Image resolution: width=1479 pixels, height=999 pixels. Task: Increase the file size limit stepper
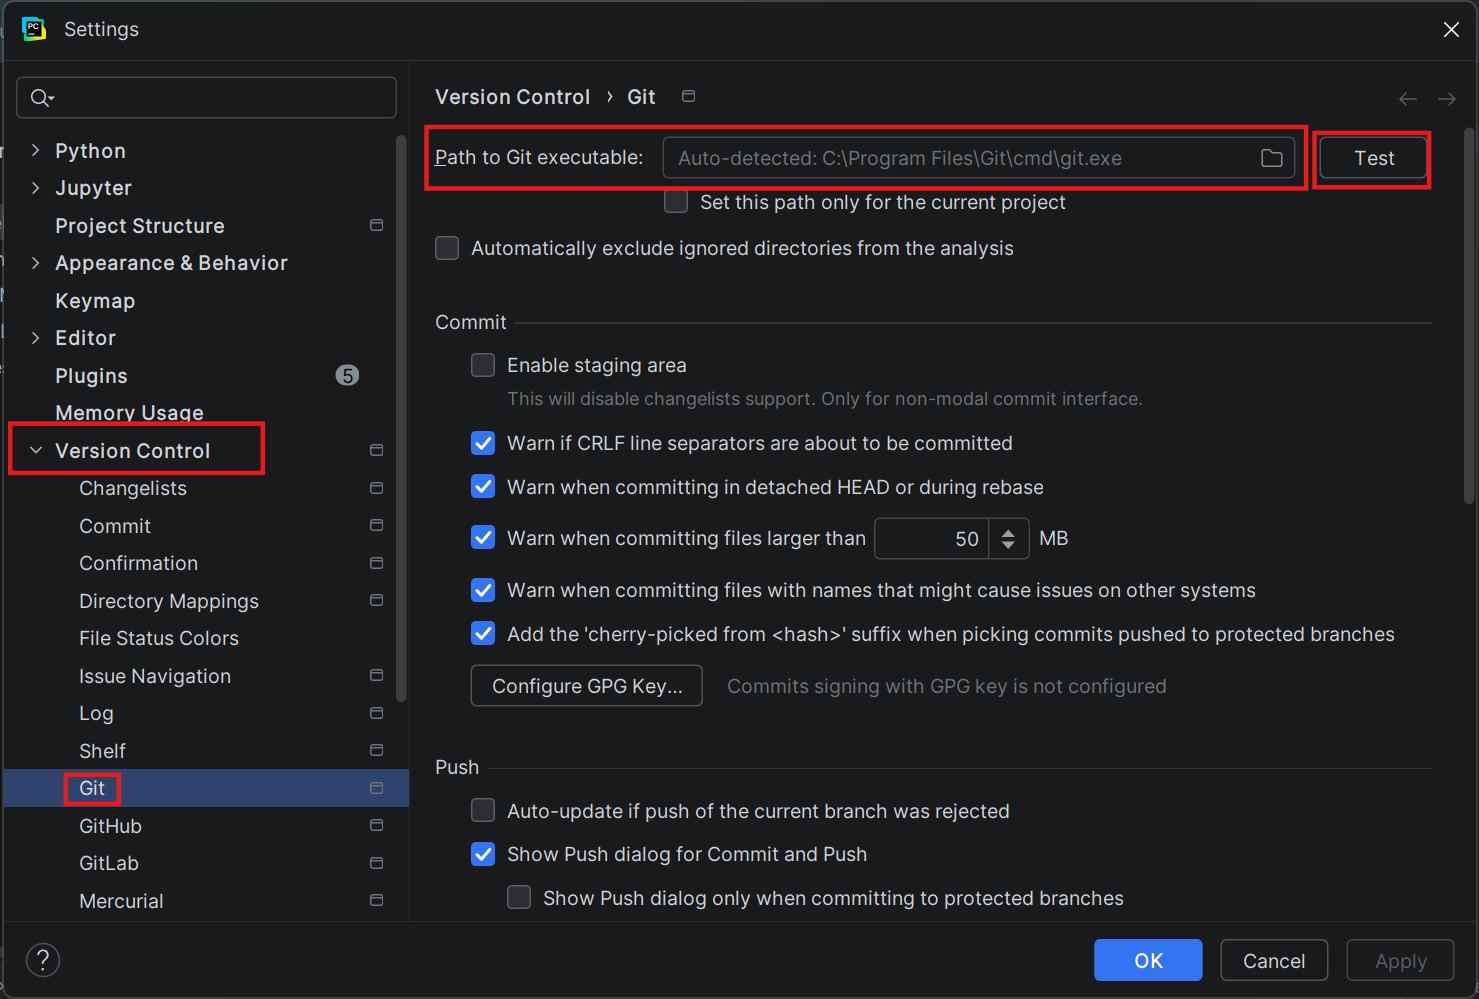(x=1008, y=532)
